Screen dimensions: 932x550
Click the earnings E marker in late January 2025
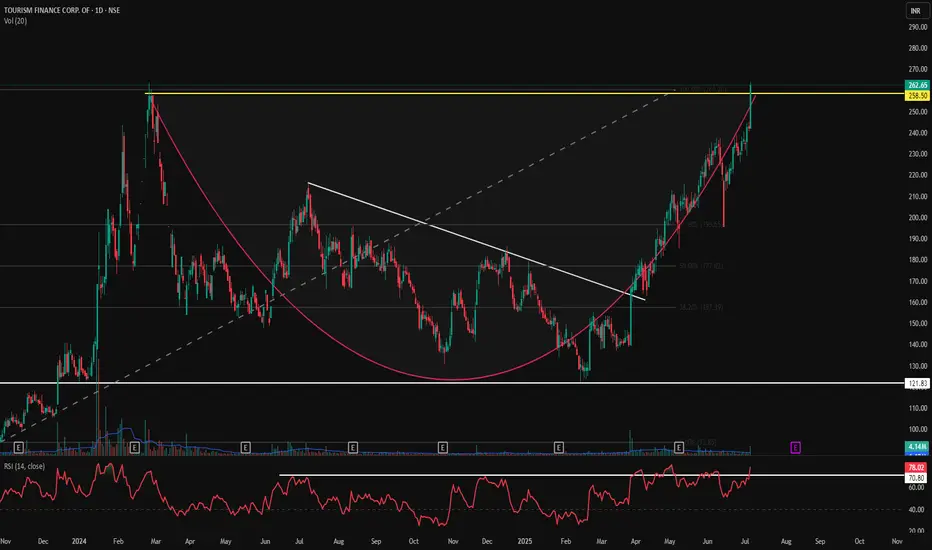click(559, 447)
